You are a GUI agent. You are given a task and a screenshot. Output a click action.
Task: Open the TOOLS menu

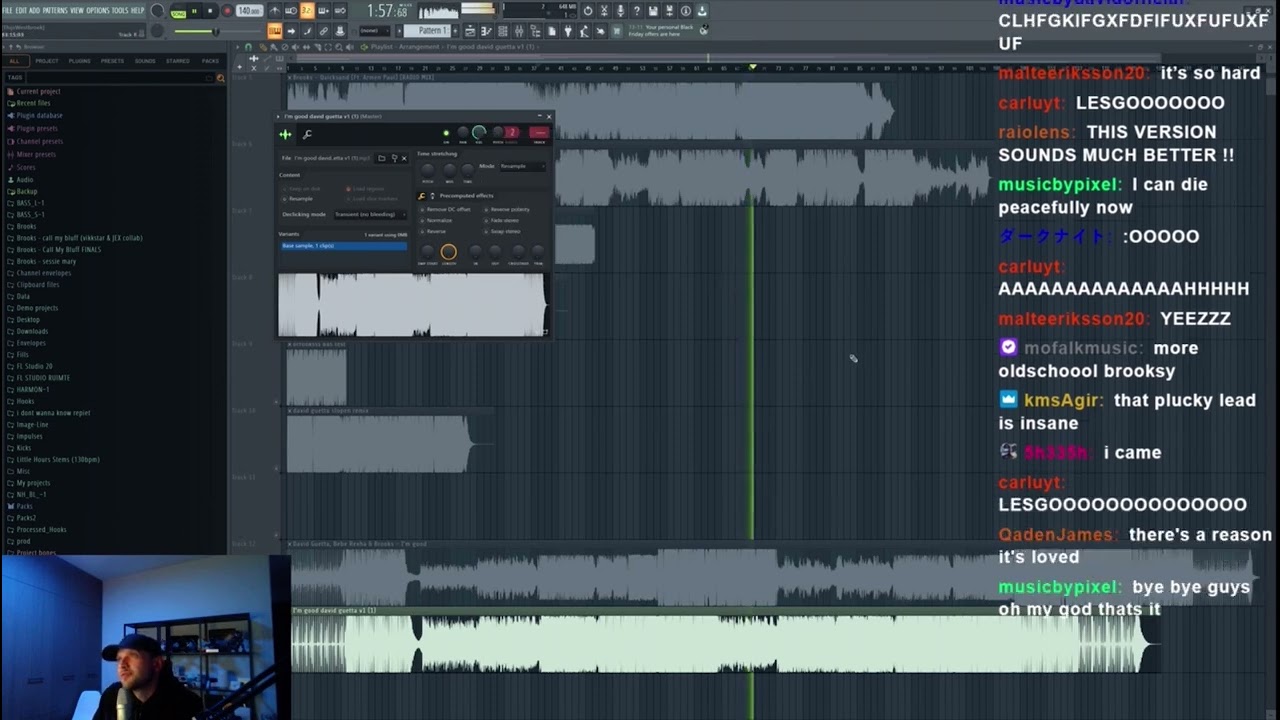click(x=120, y=10)
